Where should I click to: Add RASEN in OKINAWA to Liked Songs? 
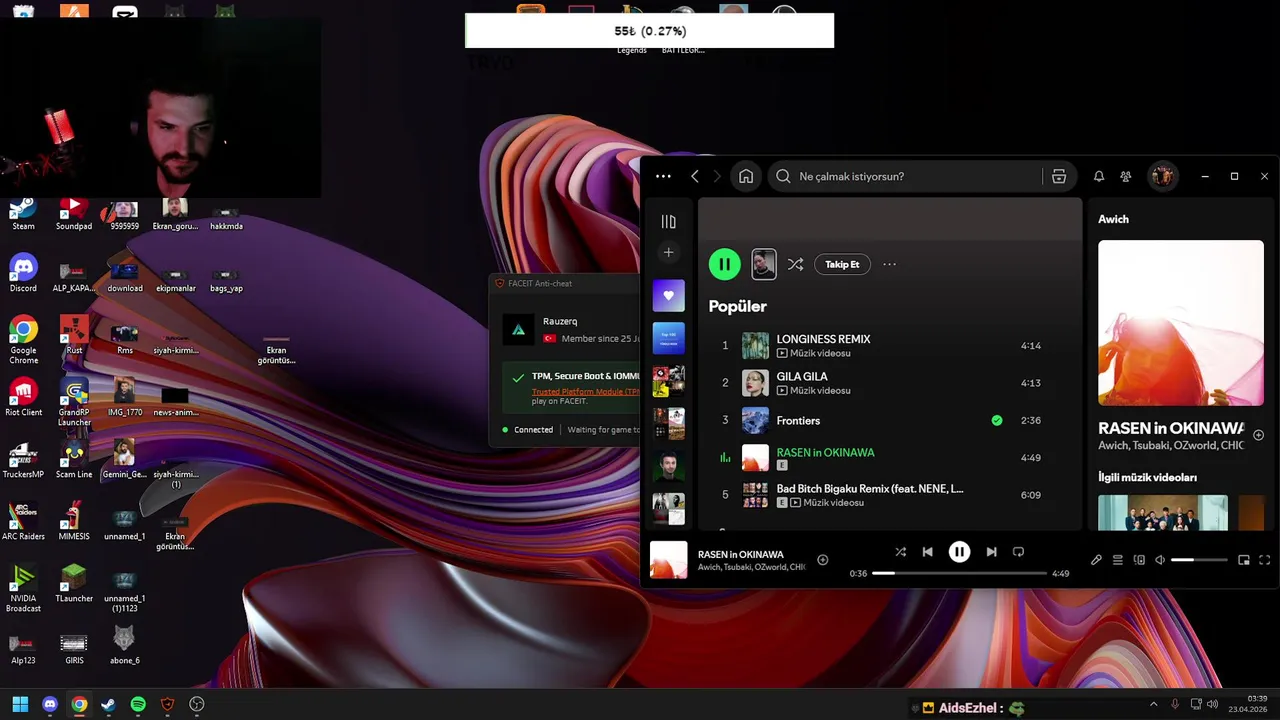tap(823, 560)
